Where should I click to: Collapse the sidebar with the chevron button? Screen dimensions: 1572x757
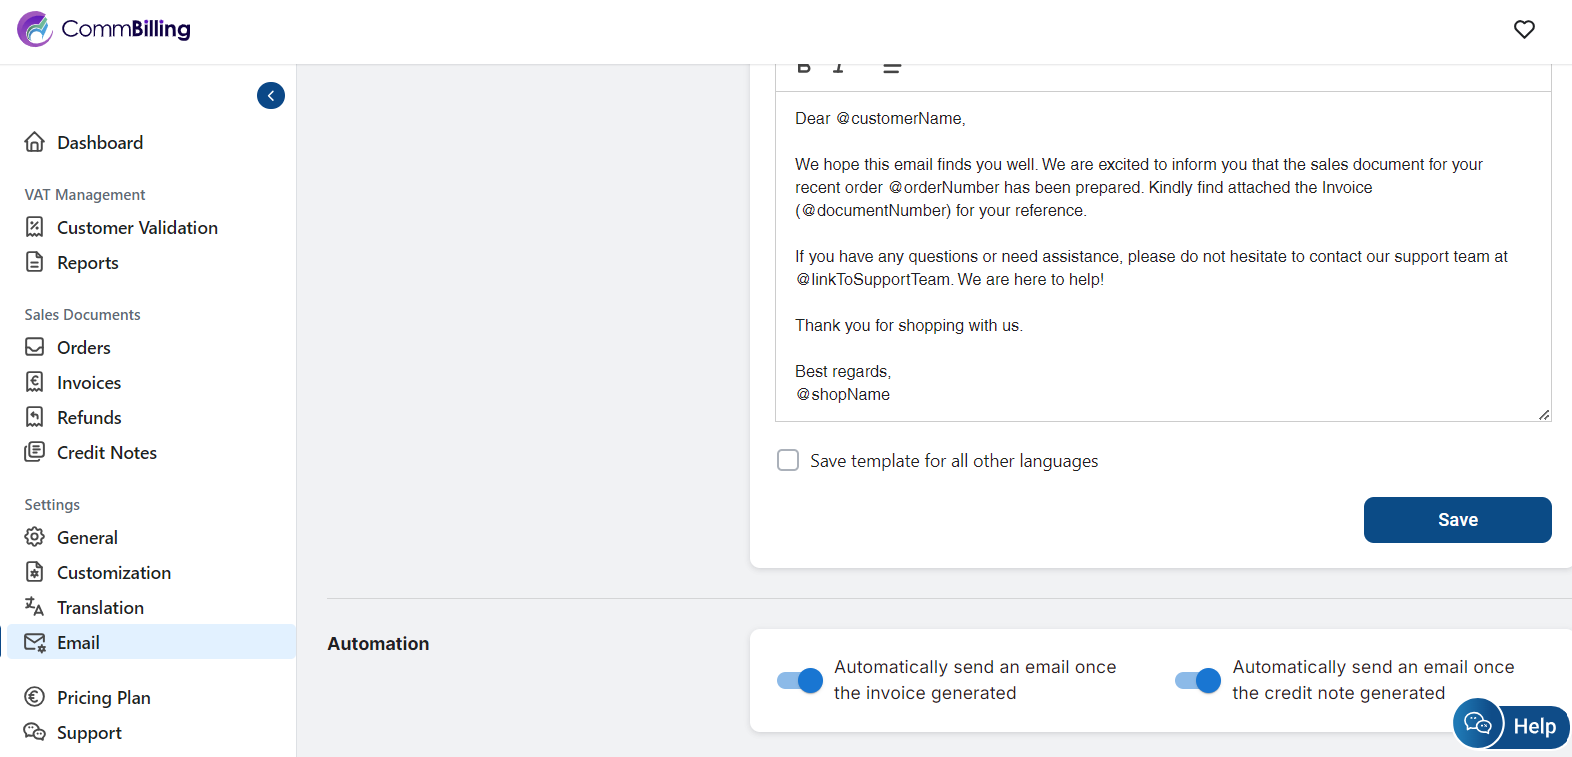(271, 96)
